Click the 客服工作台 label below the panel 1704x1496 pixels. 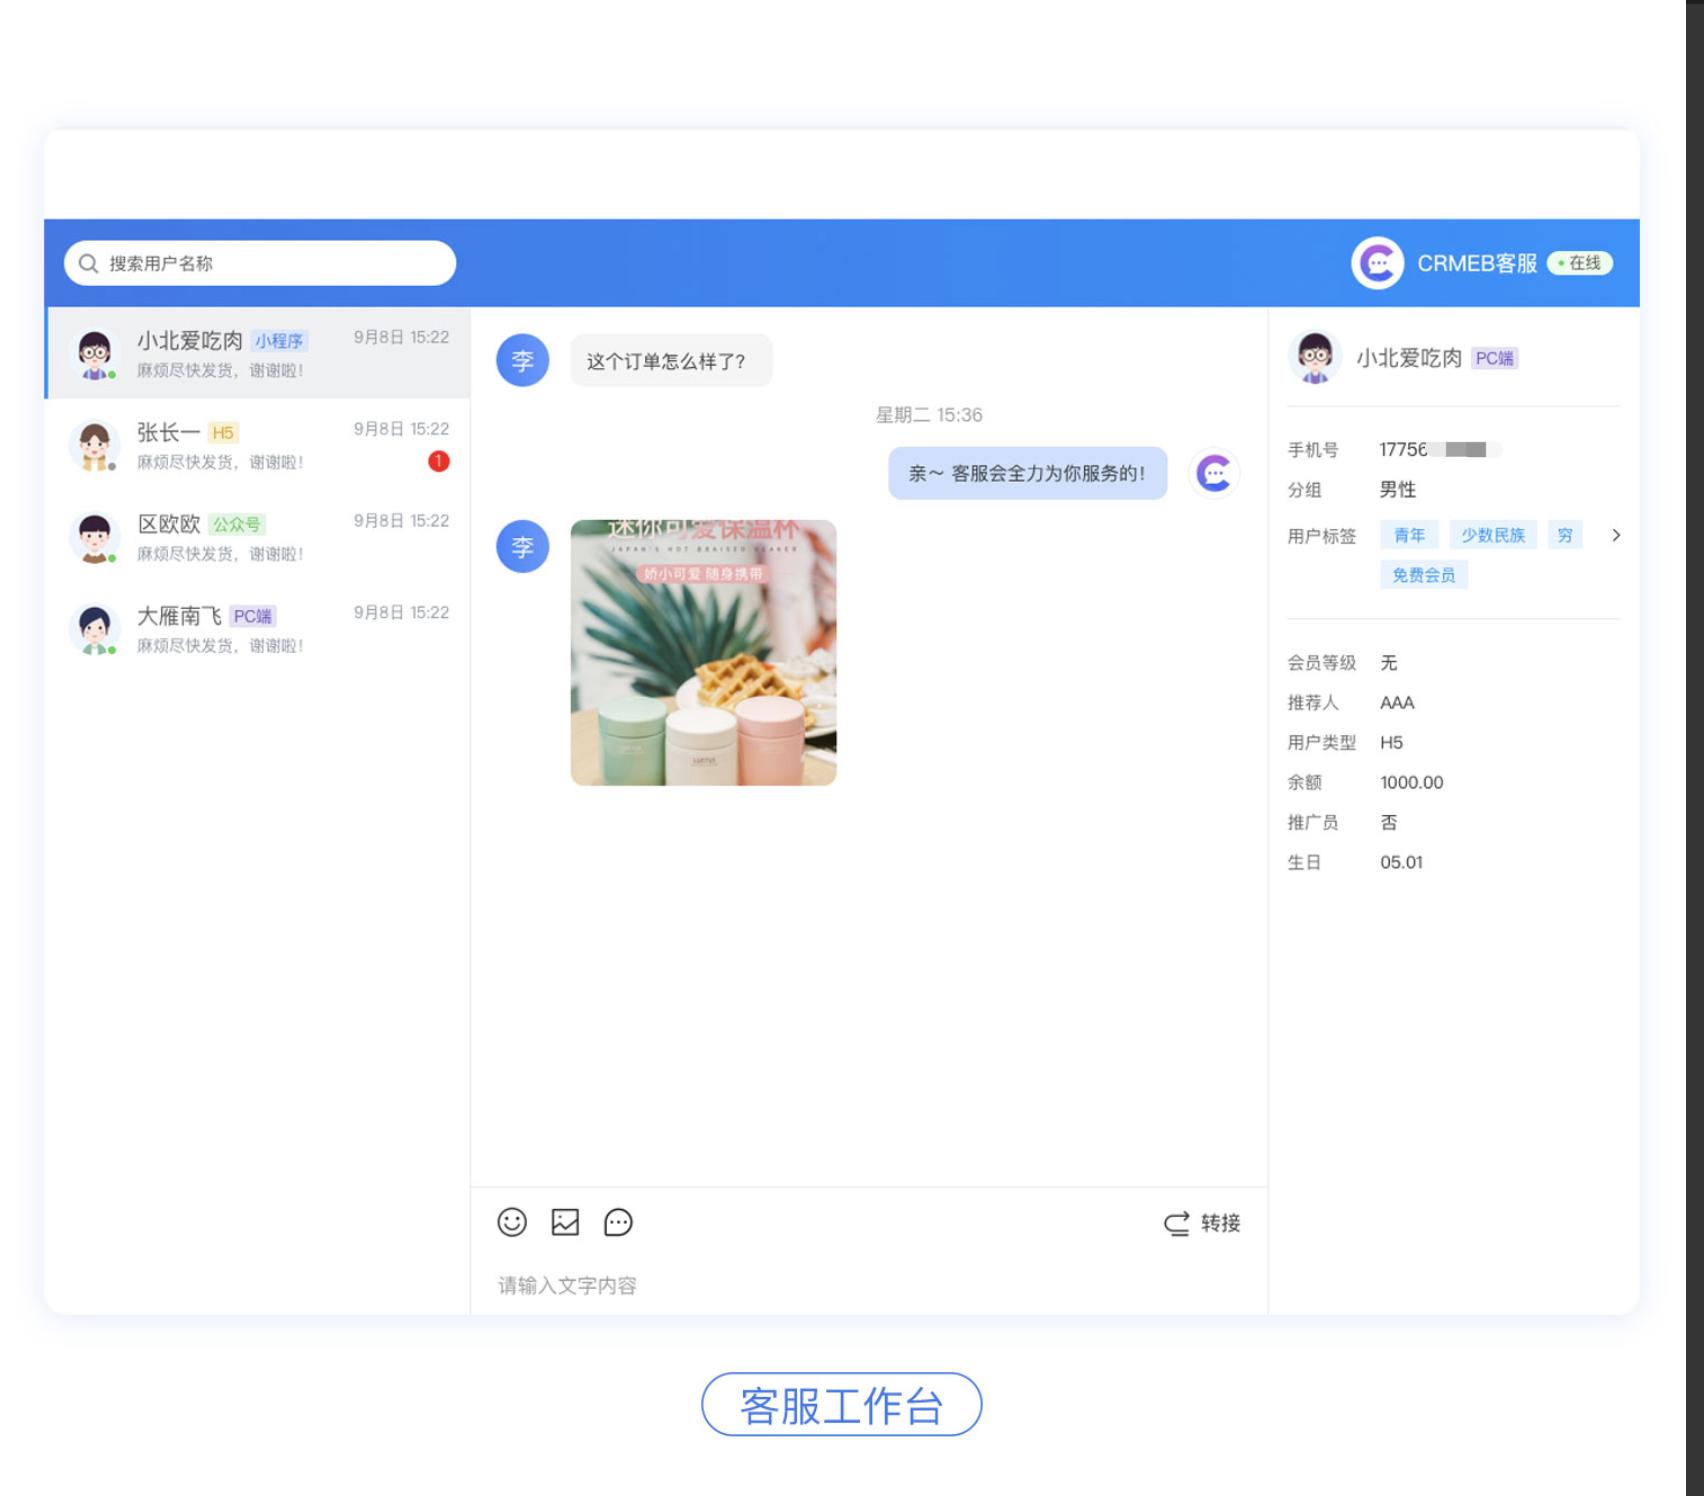(841, 1405)
